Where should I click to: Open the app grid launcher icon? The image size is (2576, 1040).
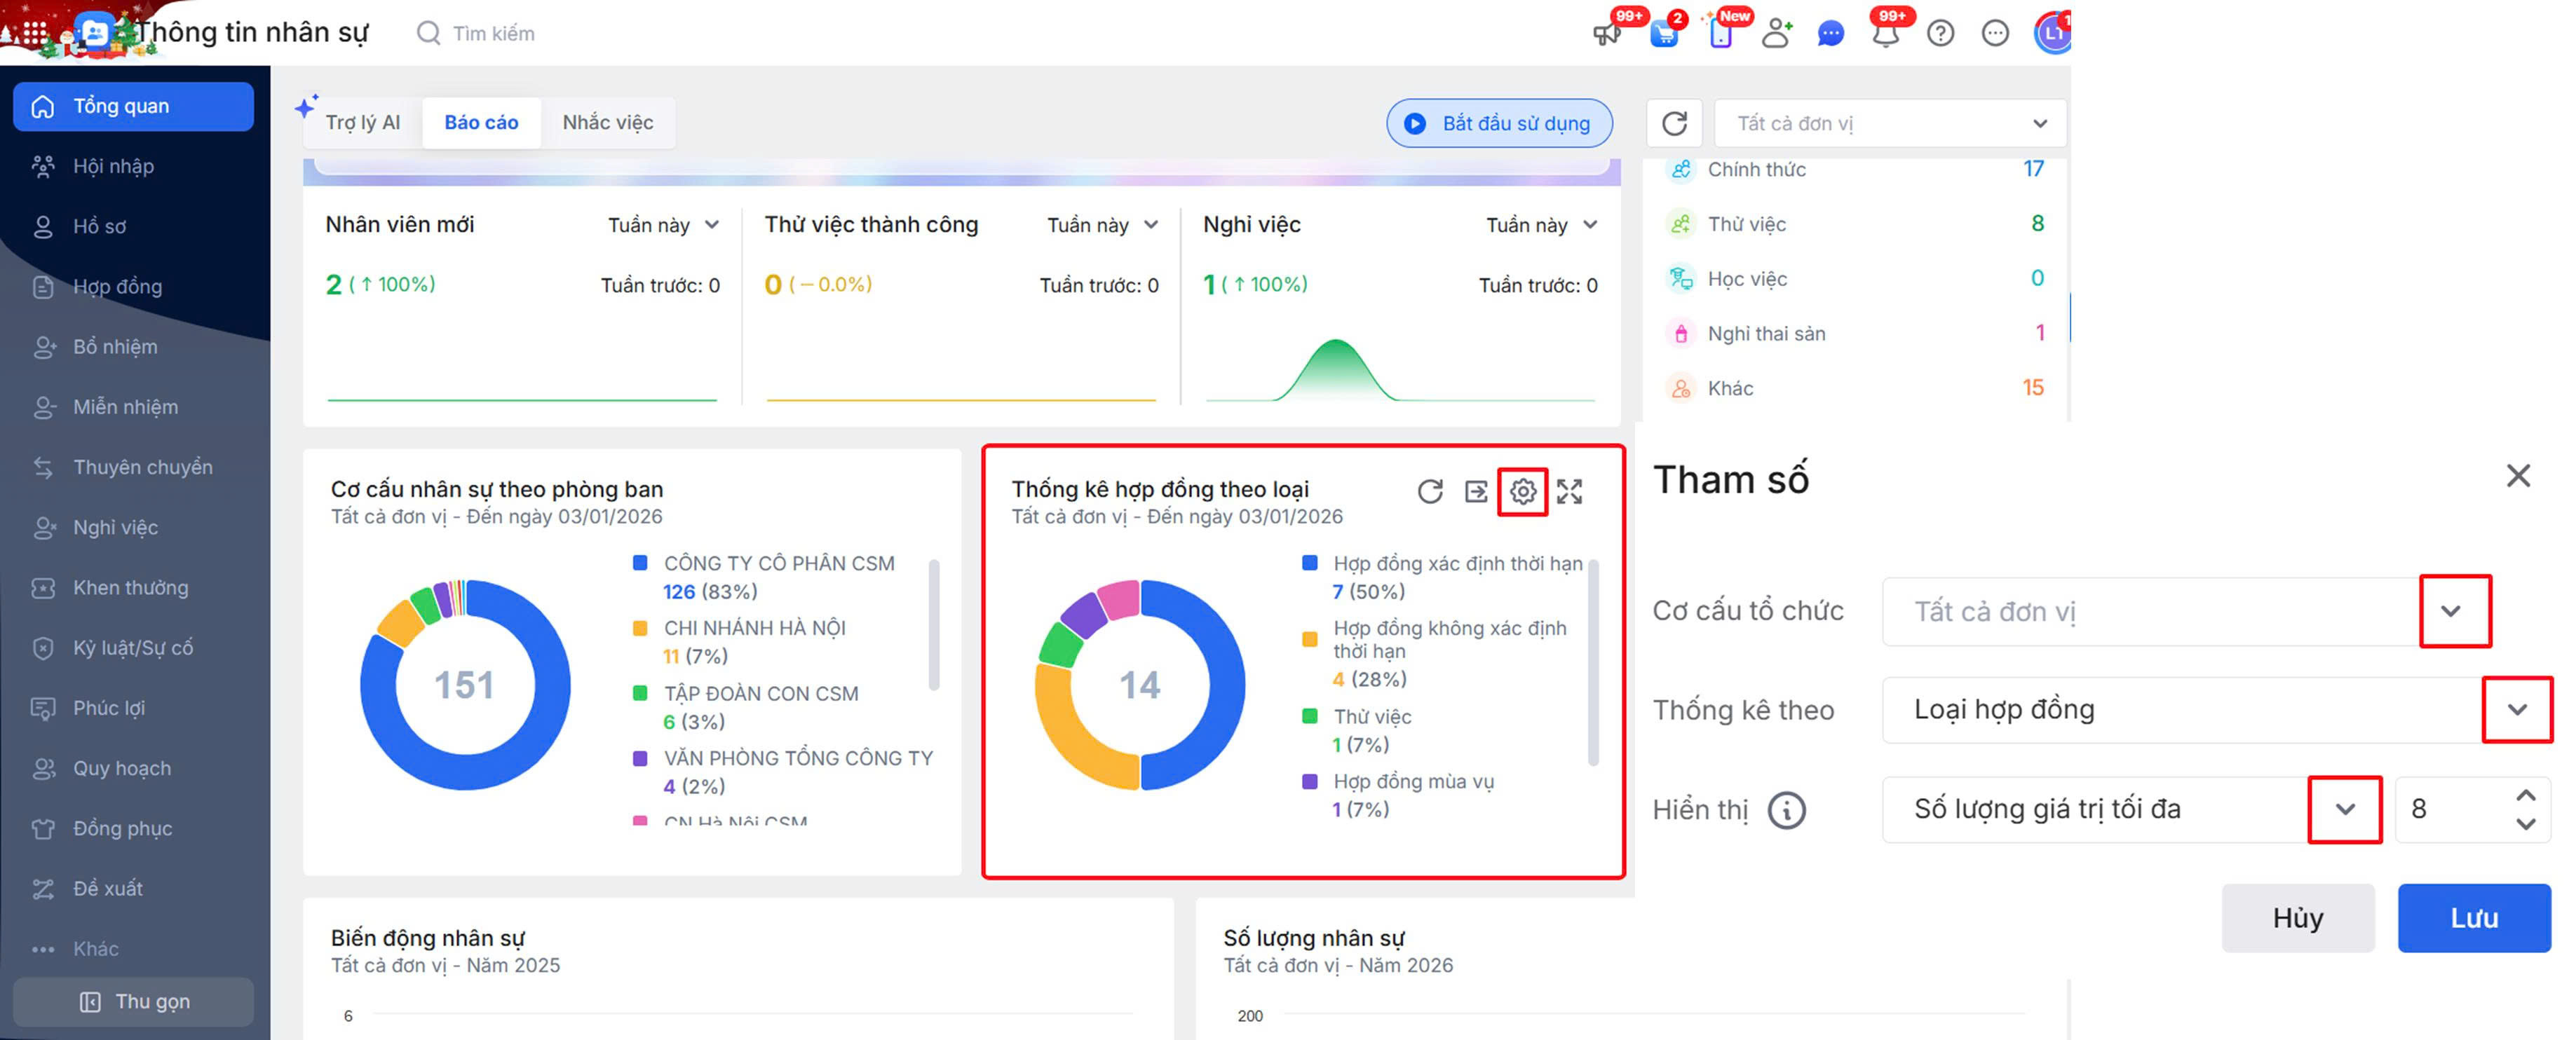pos(35,34)
